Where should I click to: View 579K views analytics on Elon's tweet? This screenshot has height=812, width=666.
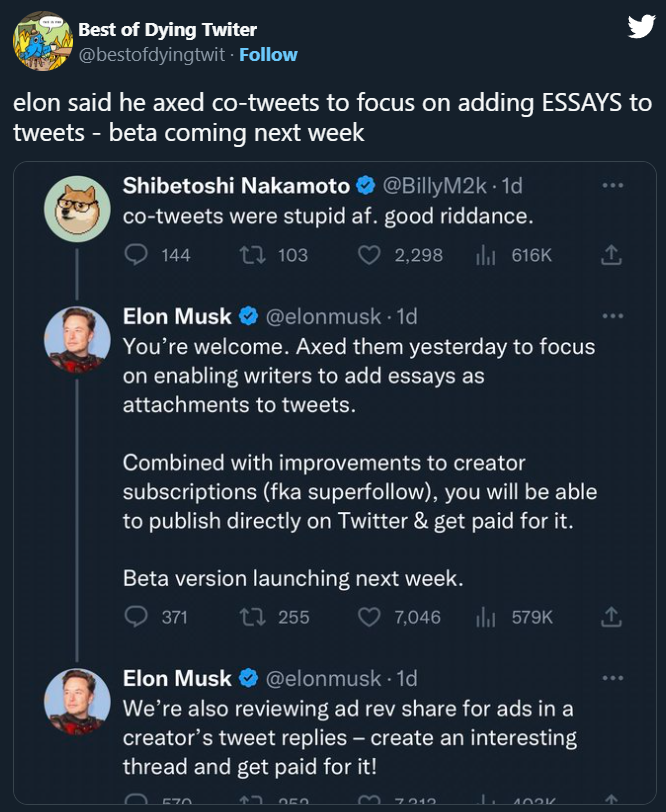click(486, 617)
